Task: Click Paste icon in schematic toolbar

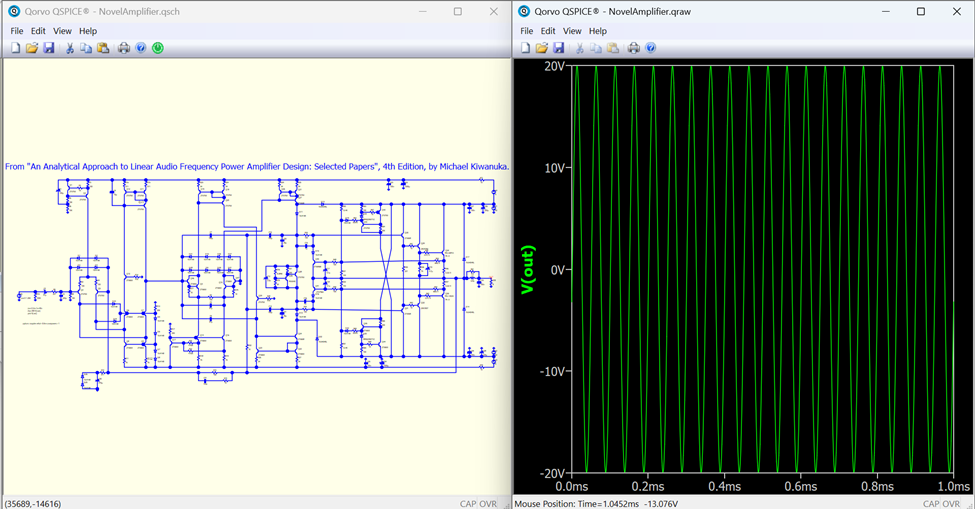Action: click(x=103, y=48)
